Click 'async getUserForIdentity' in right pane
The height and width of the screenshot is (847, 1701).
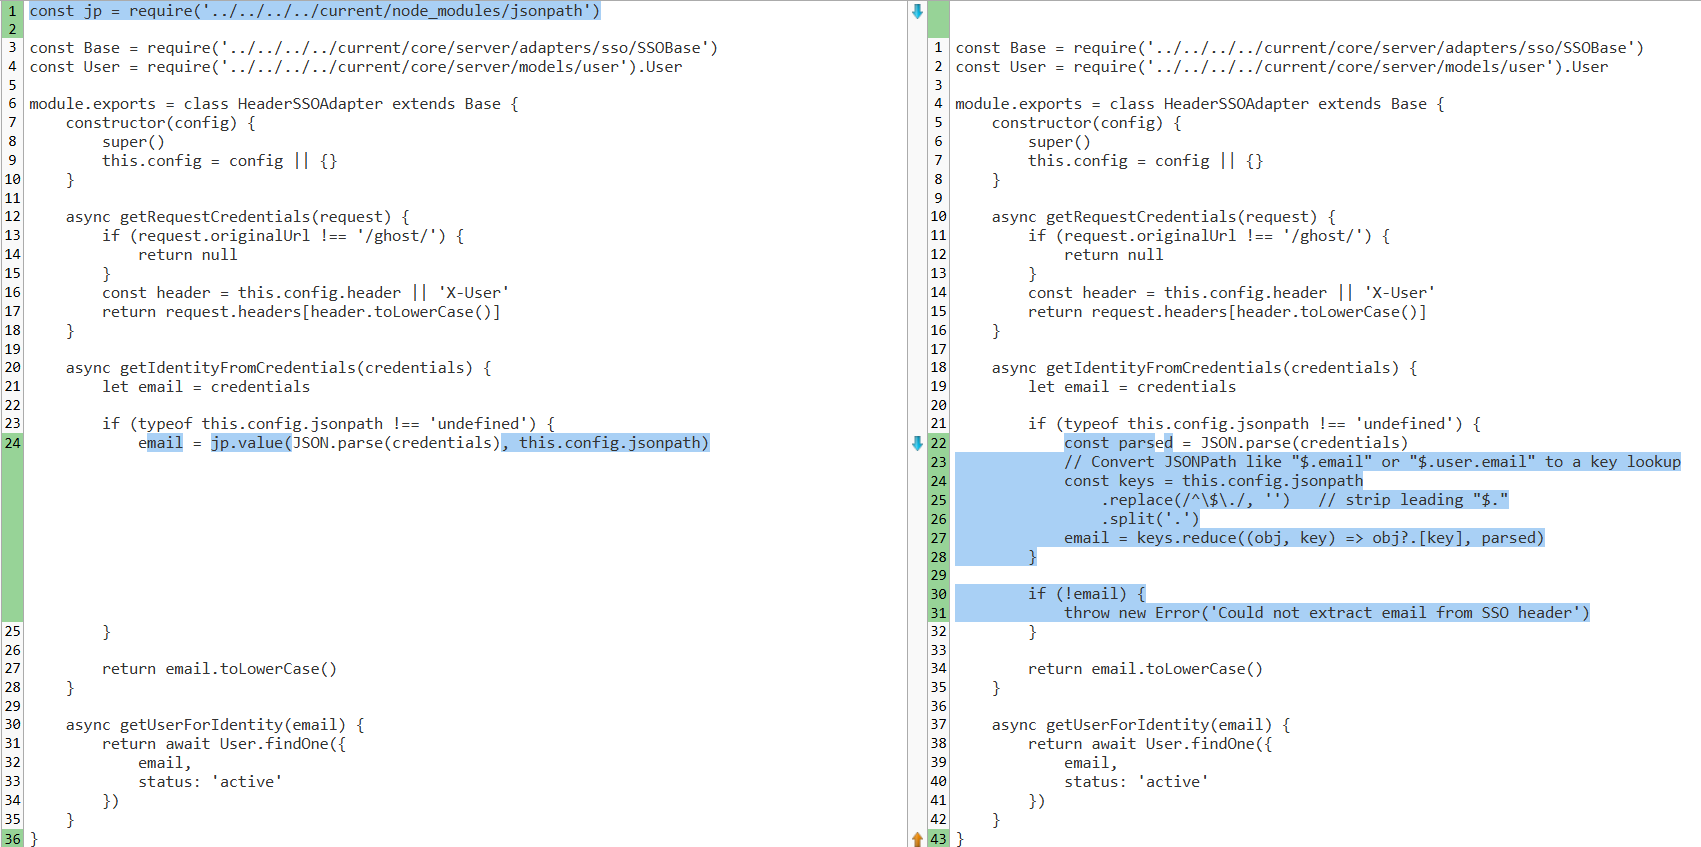click(x=1140, y=725)
